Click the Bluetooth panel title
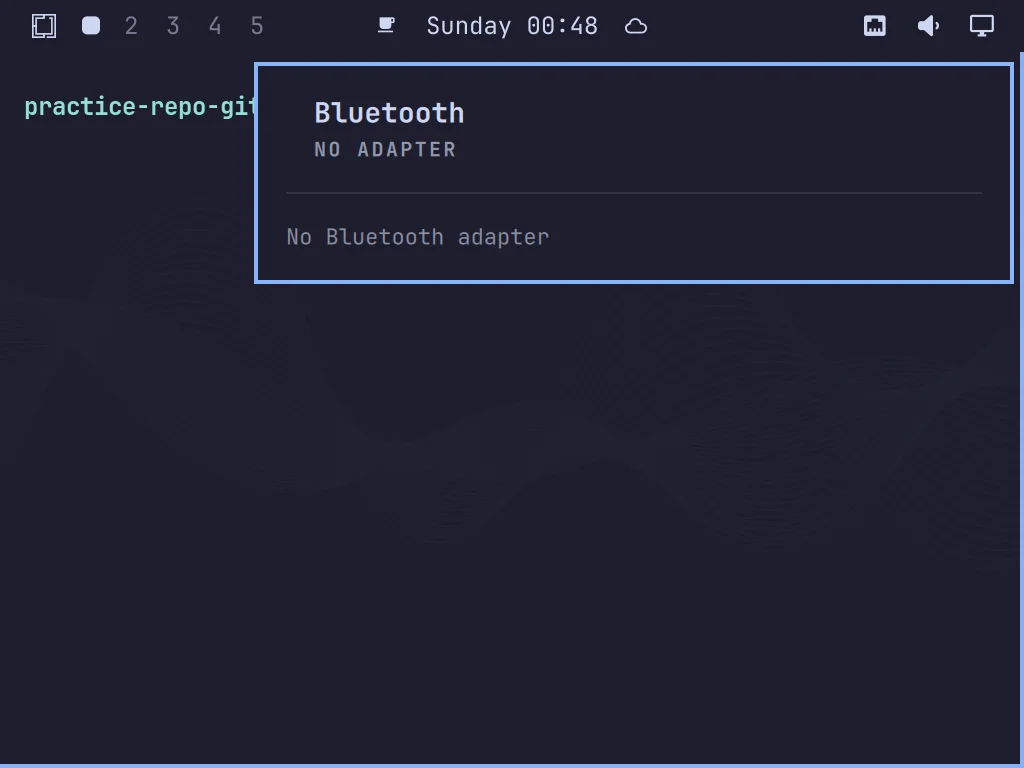Screen dimensions: 1024x768 [389, 113]
